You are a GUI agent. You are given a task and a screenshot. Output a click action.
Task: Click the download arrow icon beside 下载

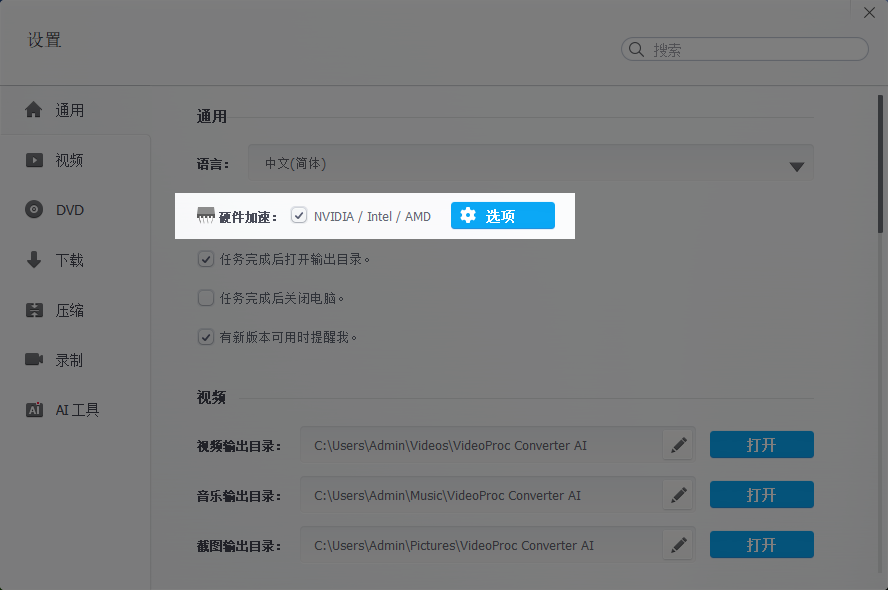click(34, 259)
